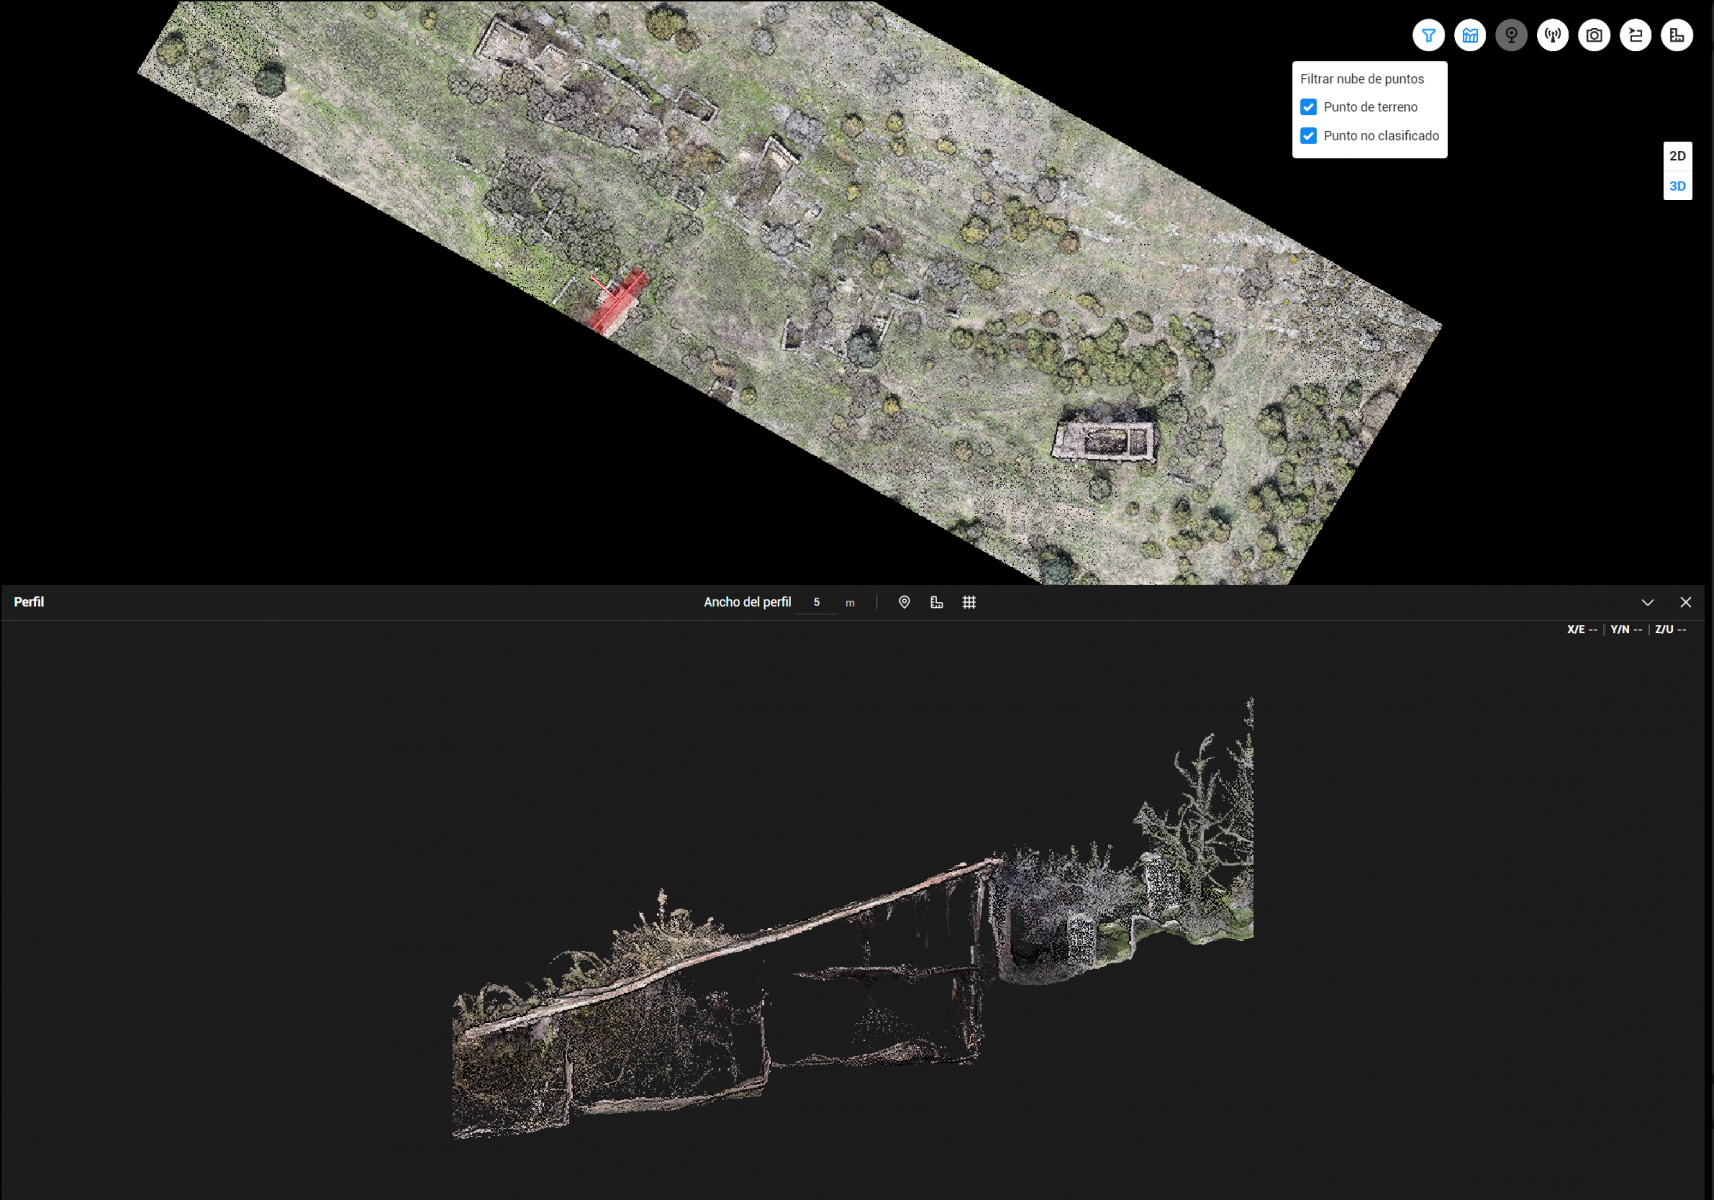Click the Ancho del perfil value field
Screen dimensions: 1714x1200
817,602
